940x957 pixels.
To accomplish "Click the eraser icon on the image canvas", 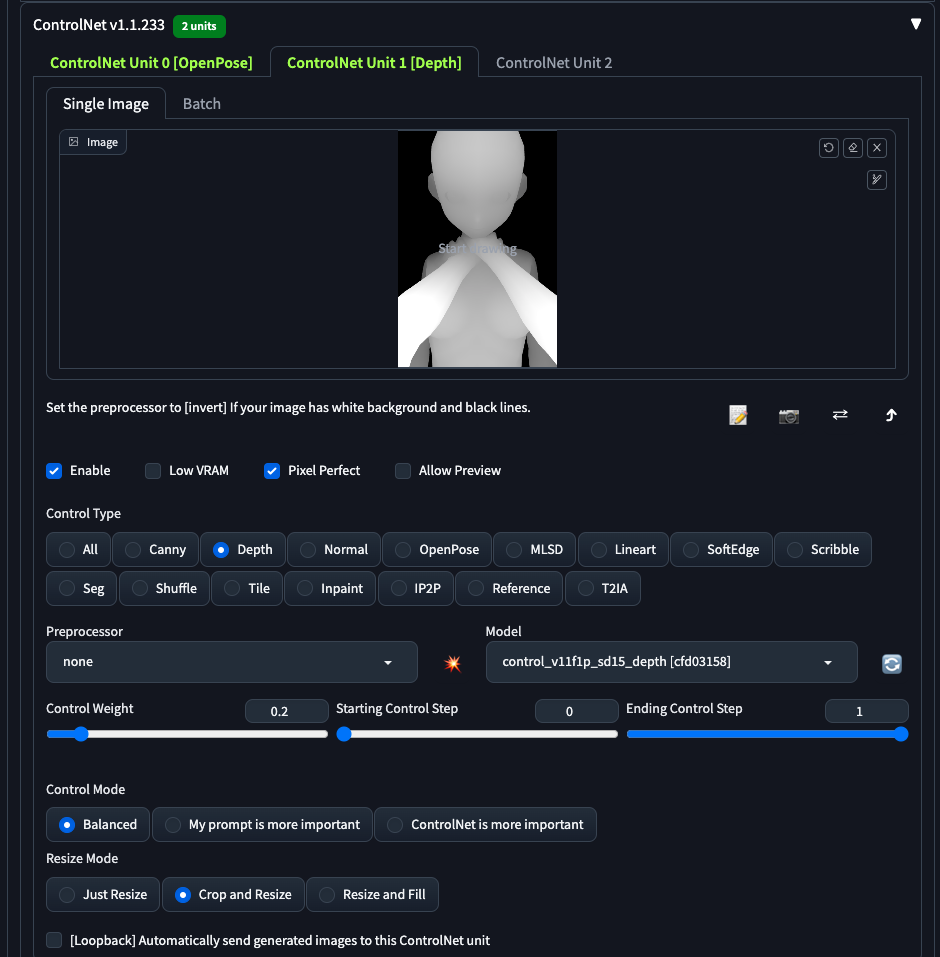I will [852, 148].
